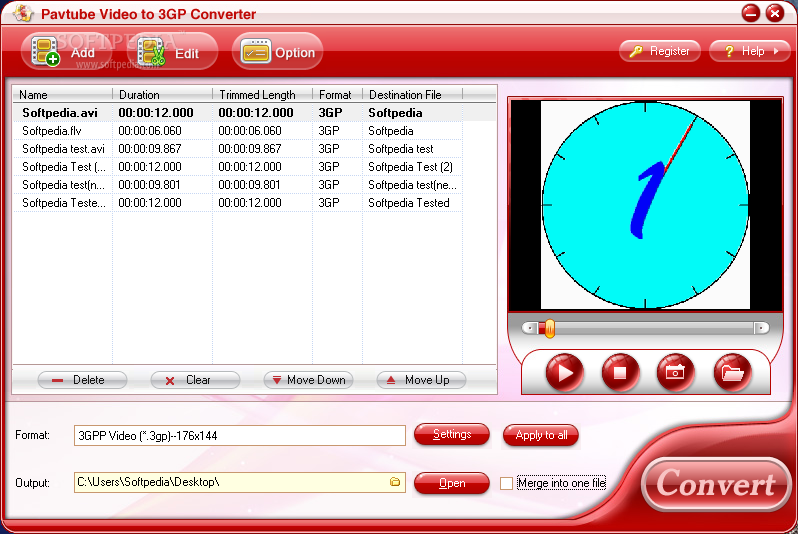
Task: Click destination Softpedia test(ne... cell
Action: pyautogui.click(x=412, y=185)
